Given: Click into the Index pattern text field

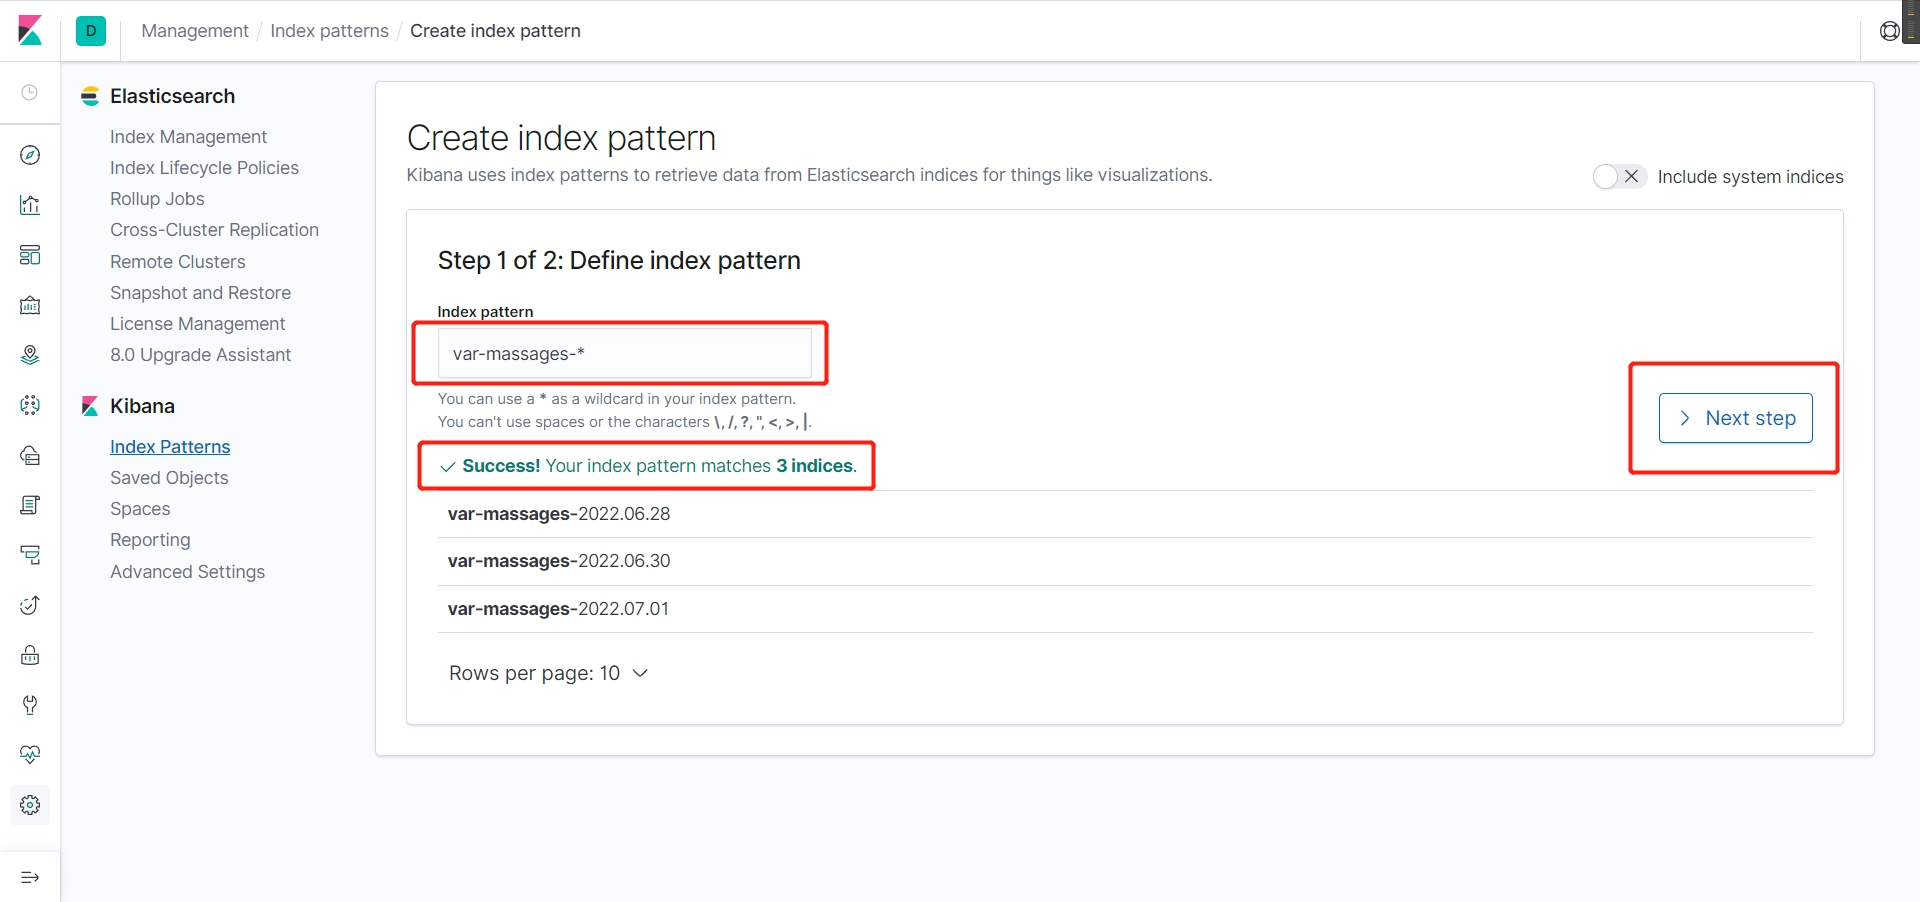Looking at the screenshot, I should click(624, 354).
